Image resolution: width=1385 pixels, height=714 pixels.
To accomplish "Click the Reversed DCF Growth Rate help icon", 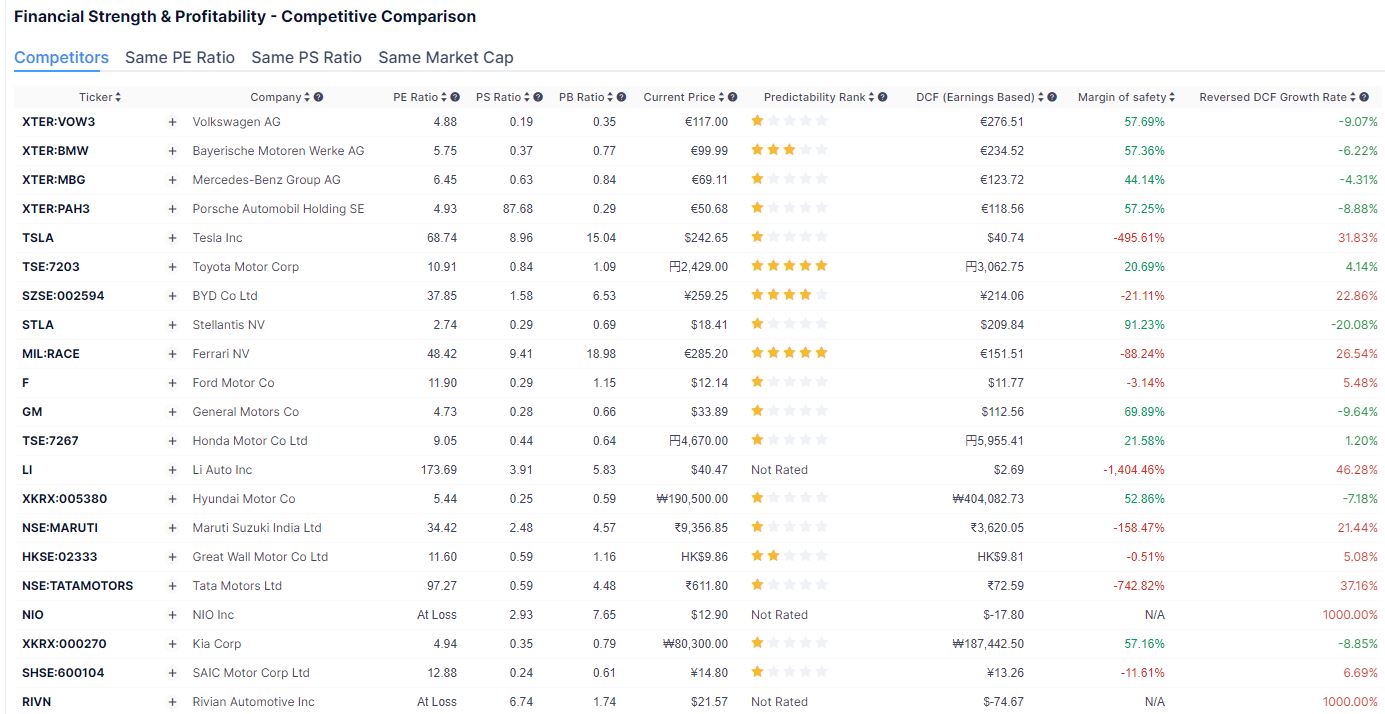I will pos(1364,98).
